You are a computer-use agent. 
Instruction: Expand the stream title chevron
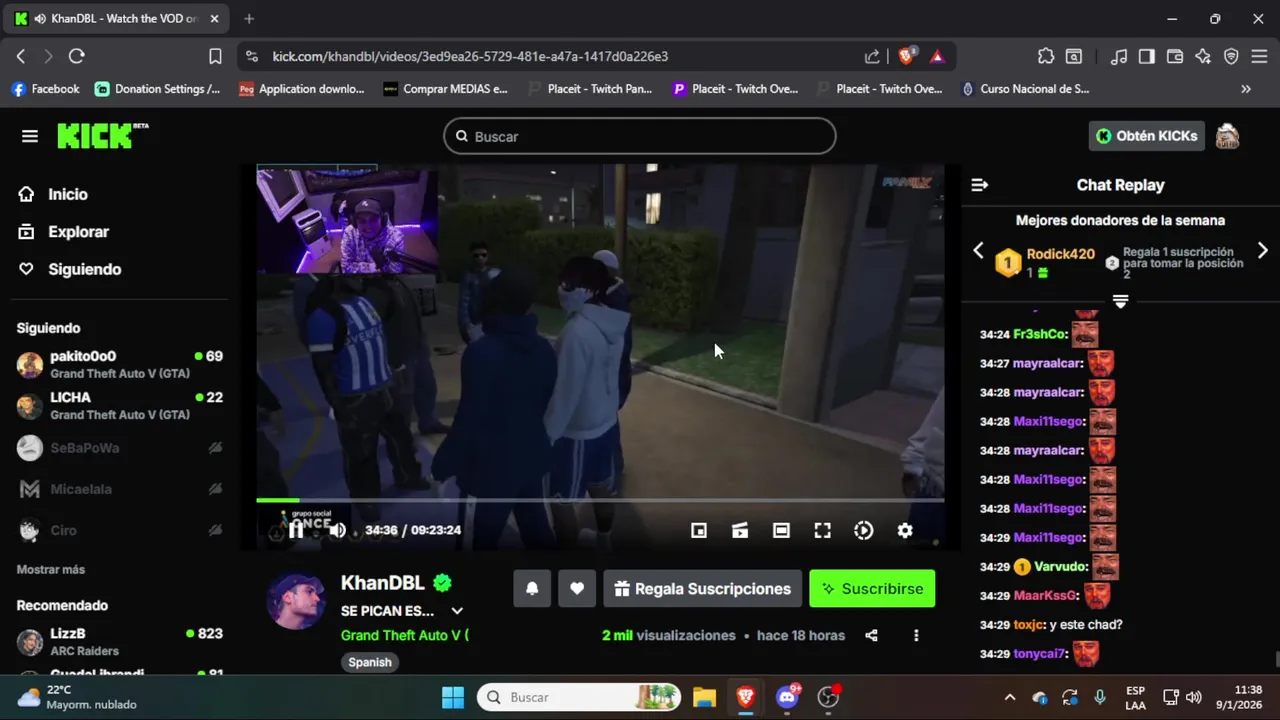pyautogui.click(x=457, y=611)
